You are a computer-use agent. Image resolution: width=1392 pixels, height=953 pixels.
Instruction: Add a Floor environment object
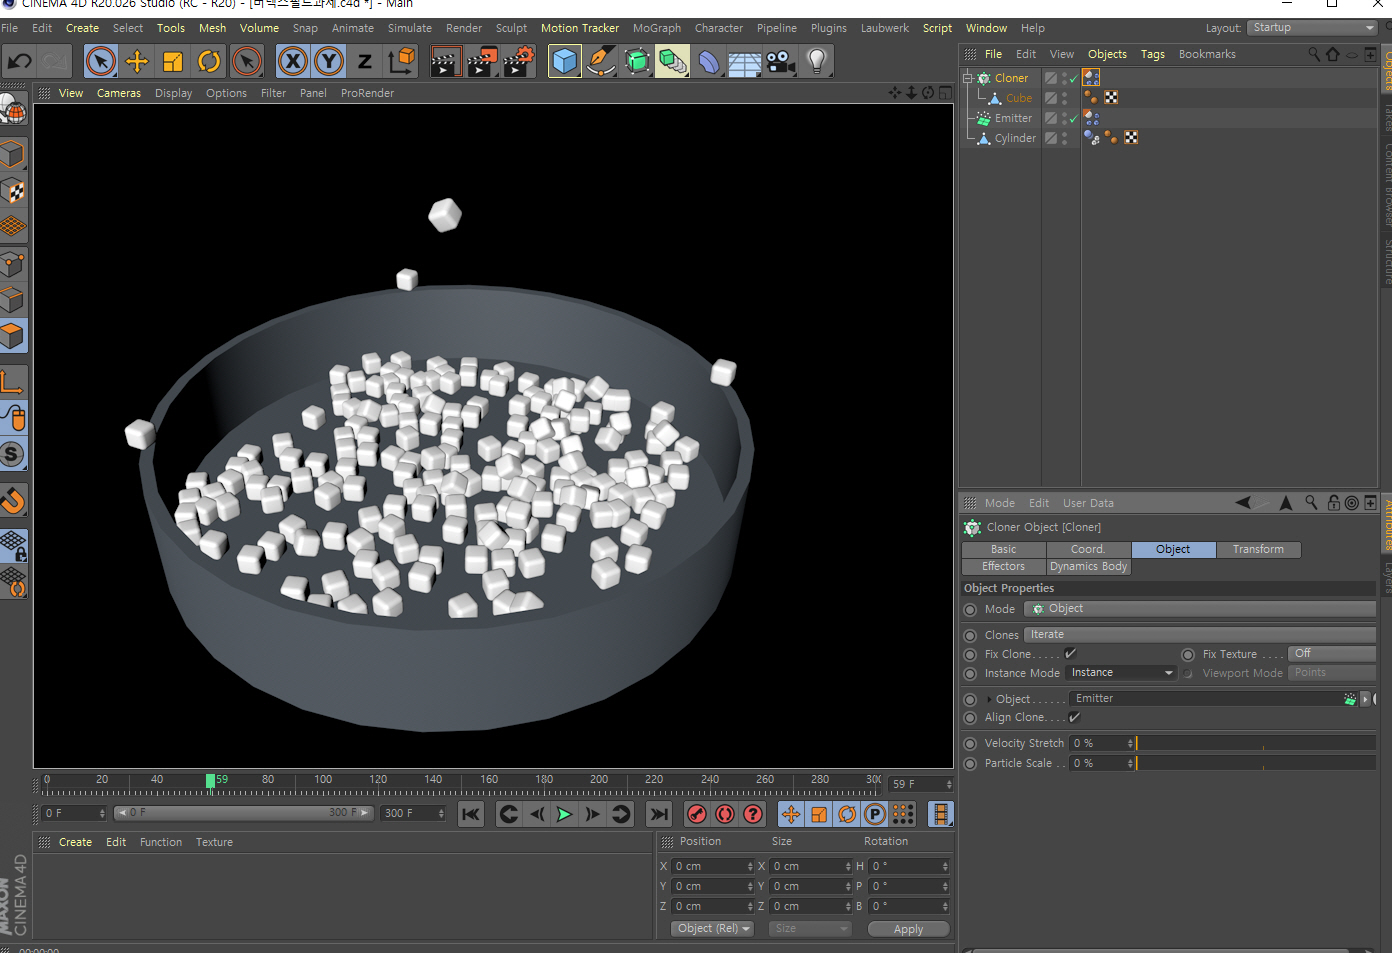tap(745, 62)
